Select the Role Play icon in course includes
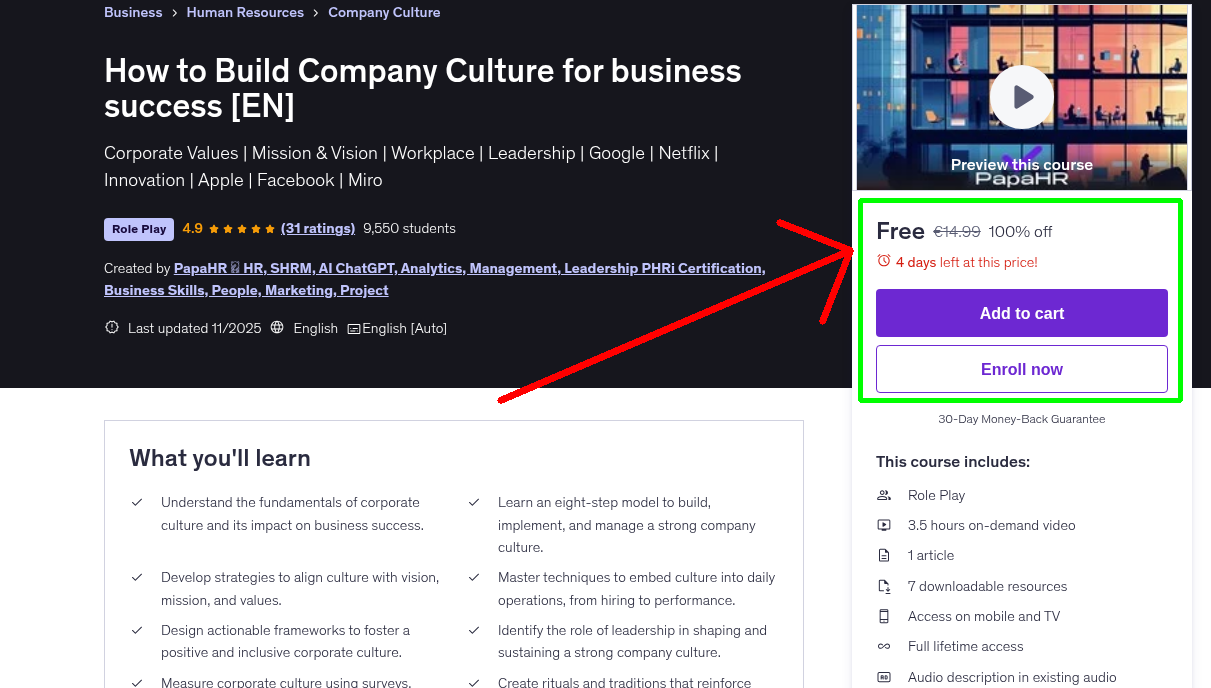 point(883,494)
